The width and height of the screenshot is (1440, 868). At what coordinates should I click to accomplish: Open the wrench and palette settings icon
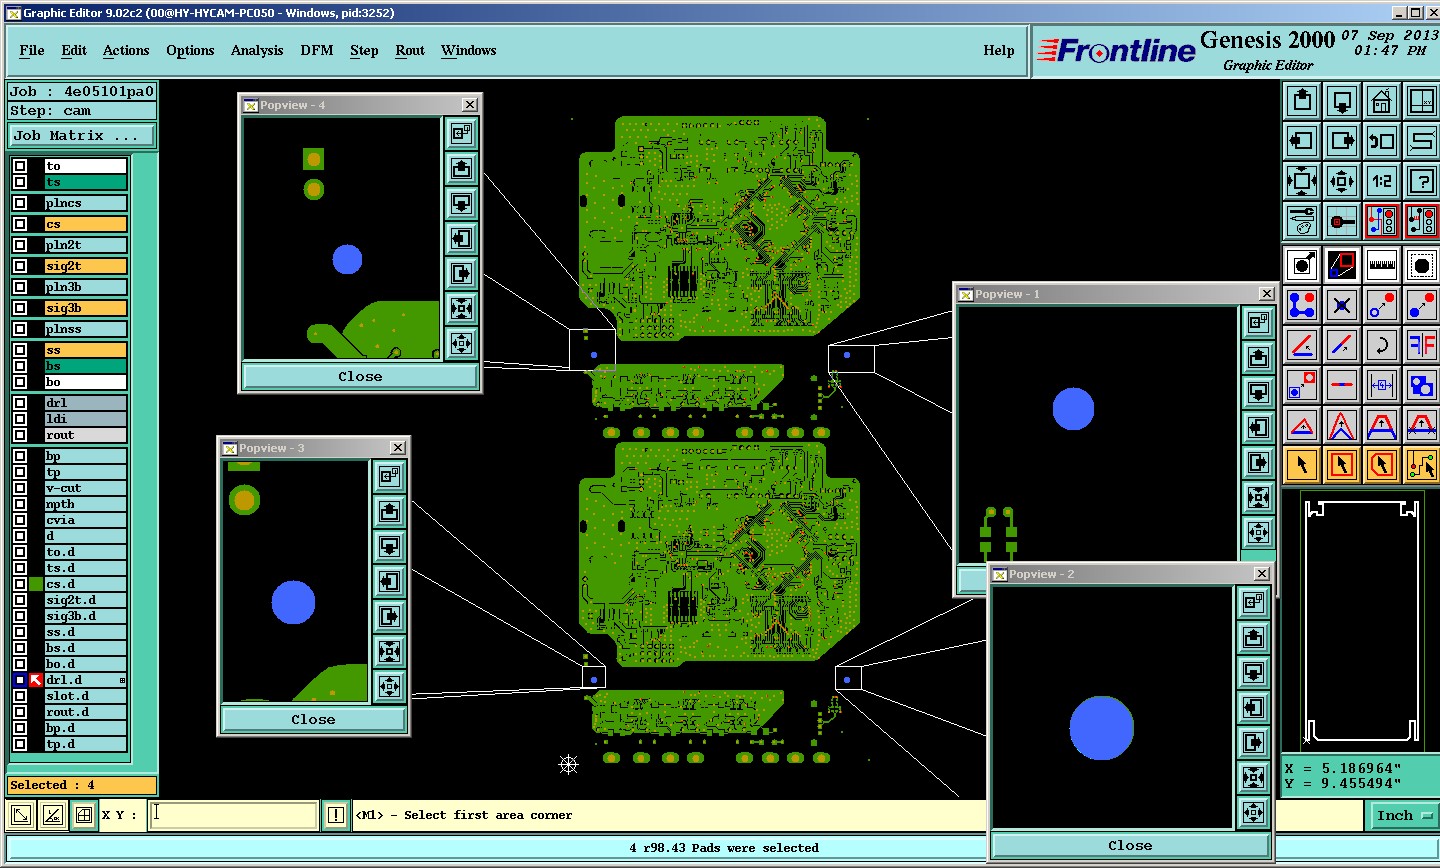coord(1302,221)
